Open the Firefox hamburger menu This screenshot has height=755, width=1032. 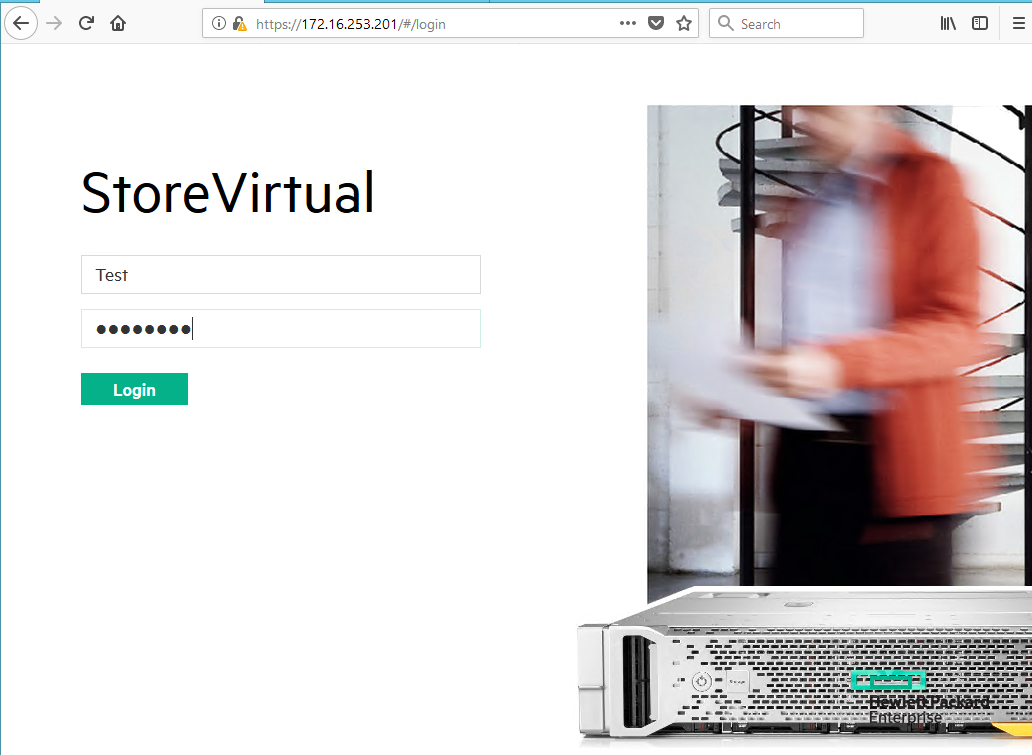1018,24
